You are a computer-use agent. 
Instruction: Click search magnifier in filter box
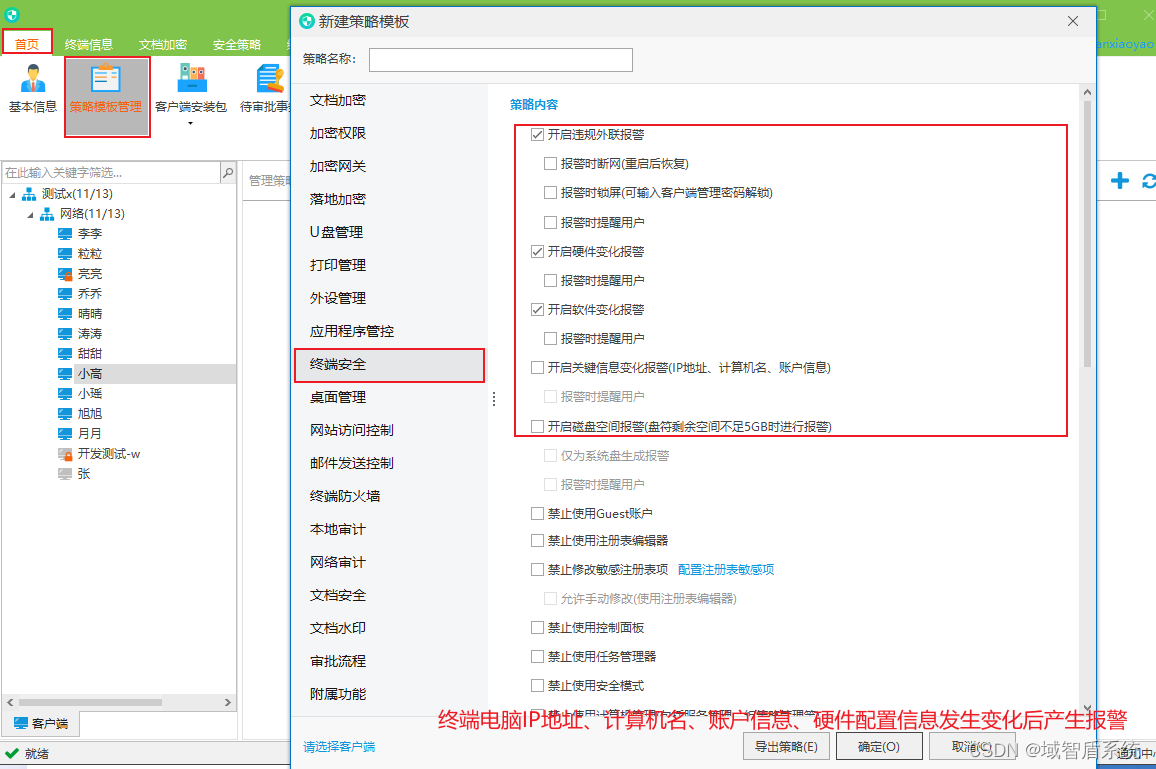tap(229, 173)
